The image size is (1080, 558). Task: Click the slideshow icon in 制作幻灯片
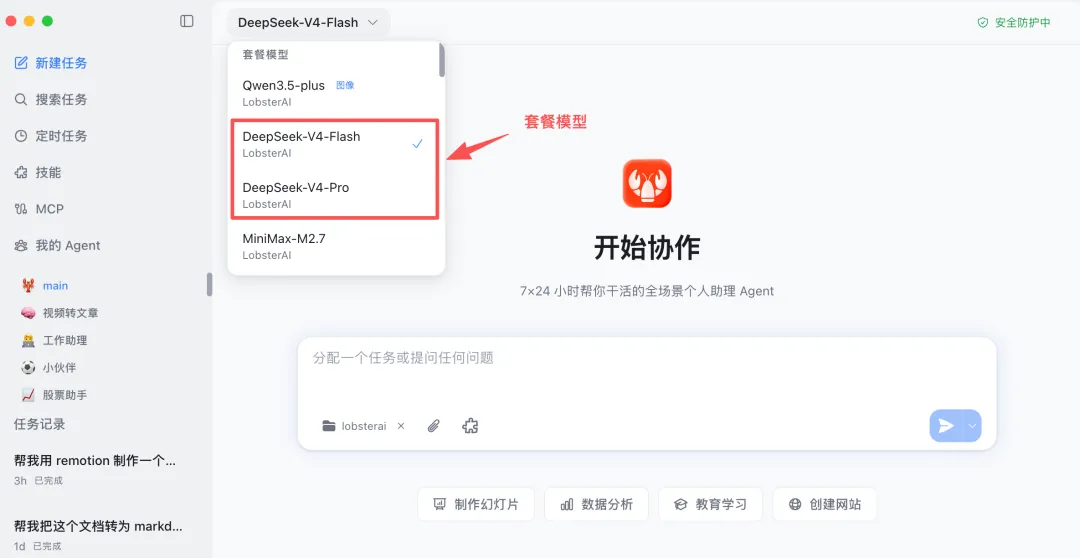(439, 504)
